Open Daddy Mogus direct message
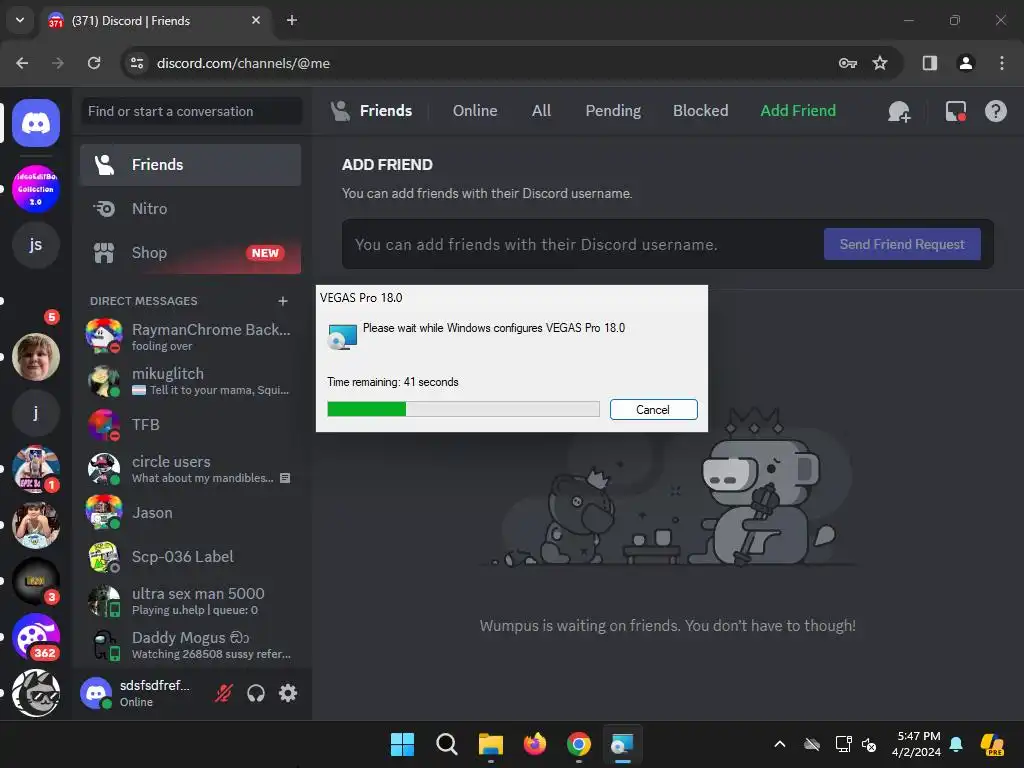This screenshot has height=768, width=1024. [x=191, y=645]
